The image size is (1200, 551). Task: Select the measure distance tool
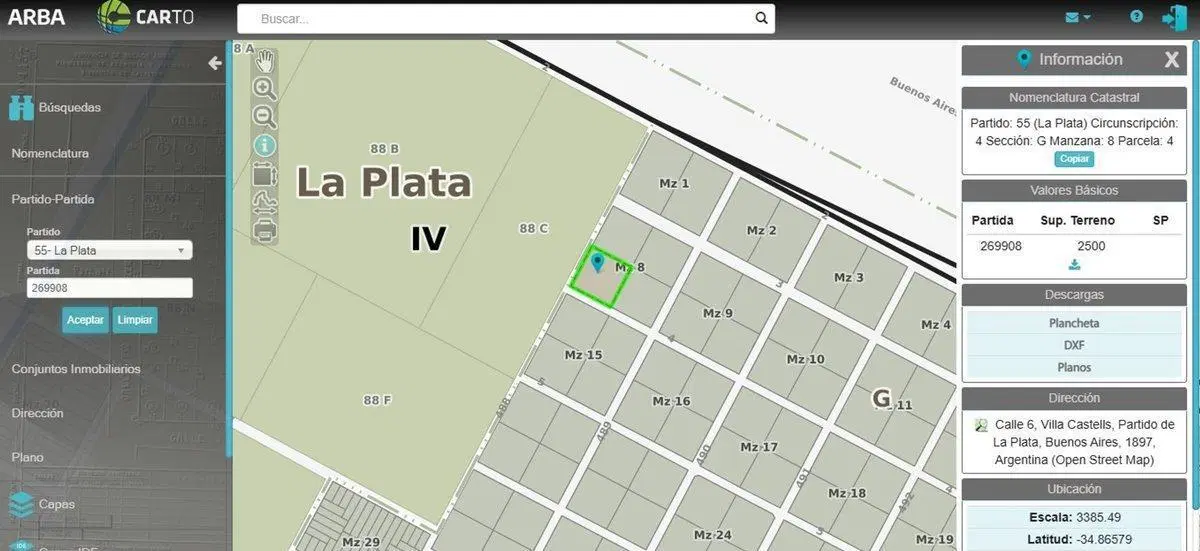point(265,203)
